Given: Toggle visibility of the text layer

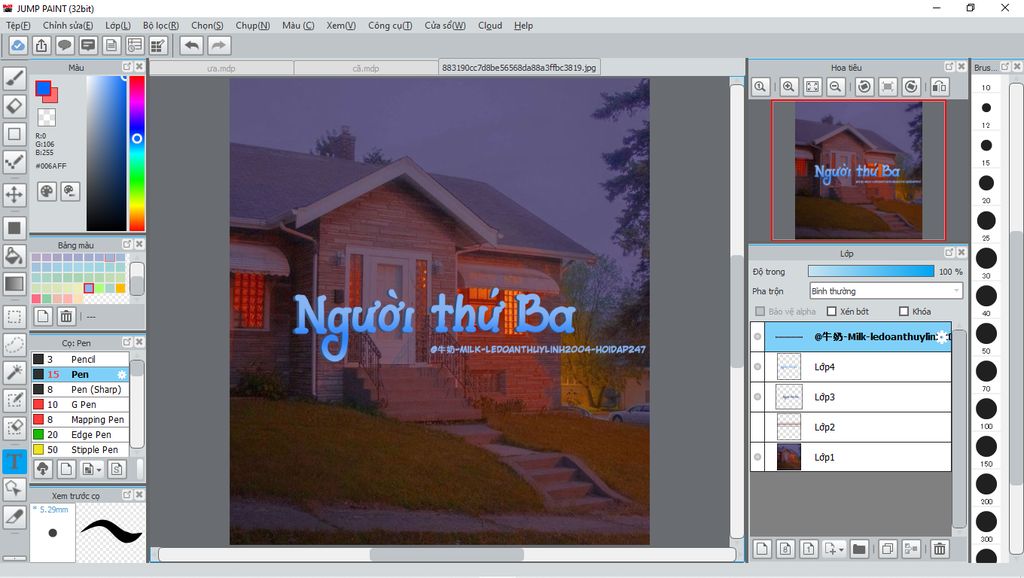Looking at the screenshot, I should [758, 337].
